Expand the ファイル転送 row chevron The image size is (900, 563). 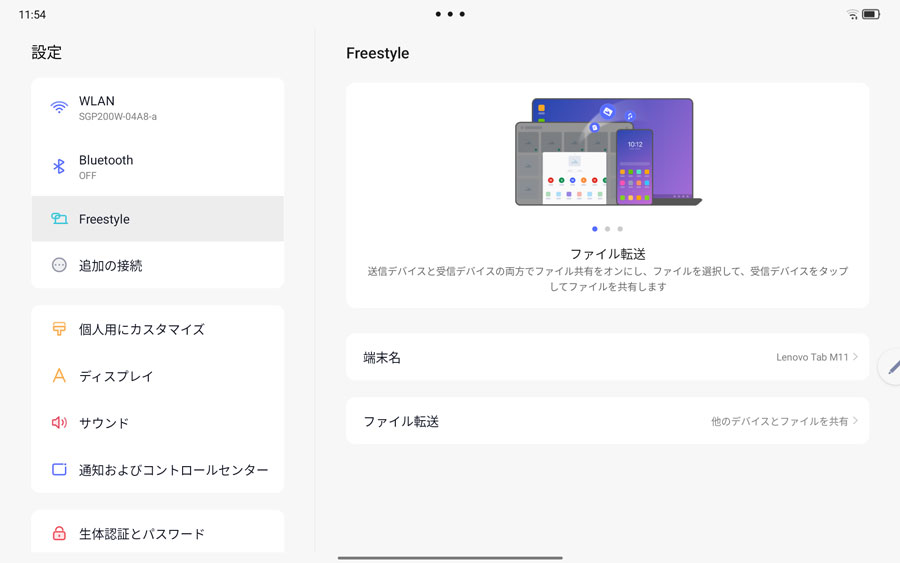coord(855,421)
